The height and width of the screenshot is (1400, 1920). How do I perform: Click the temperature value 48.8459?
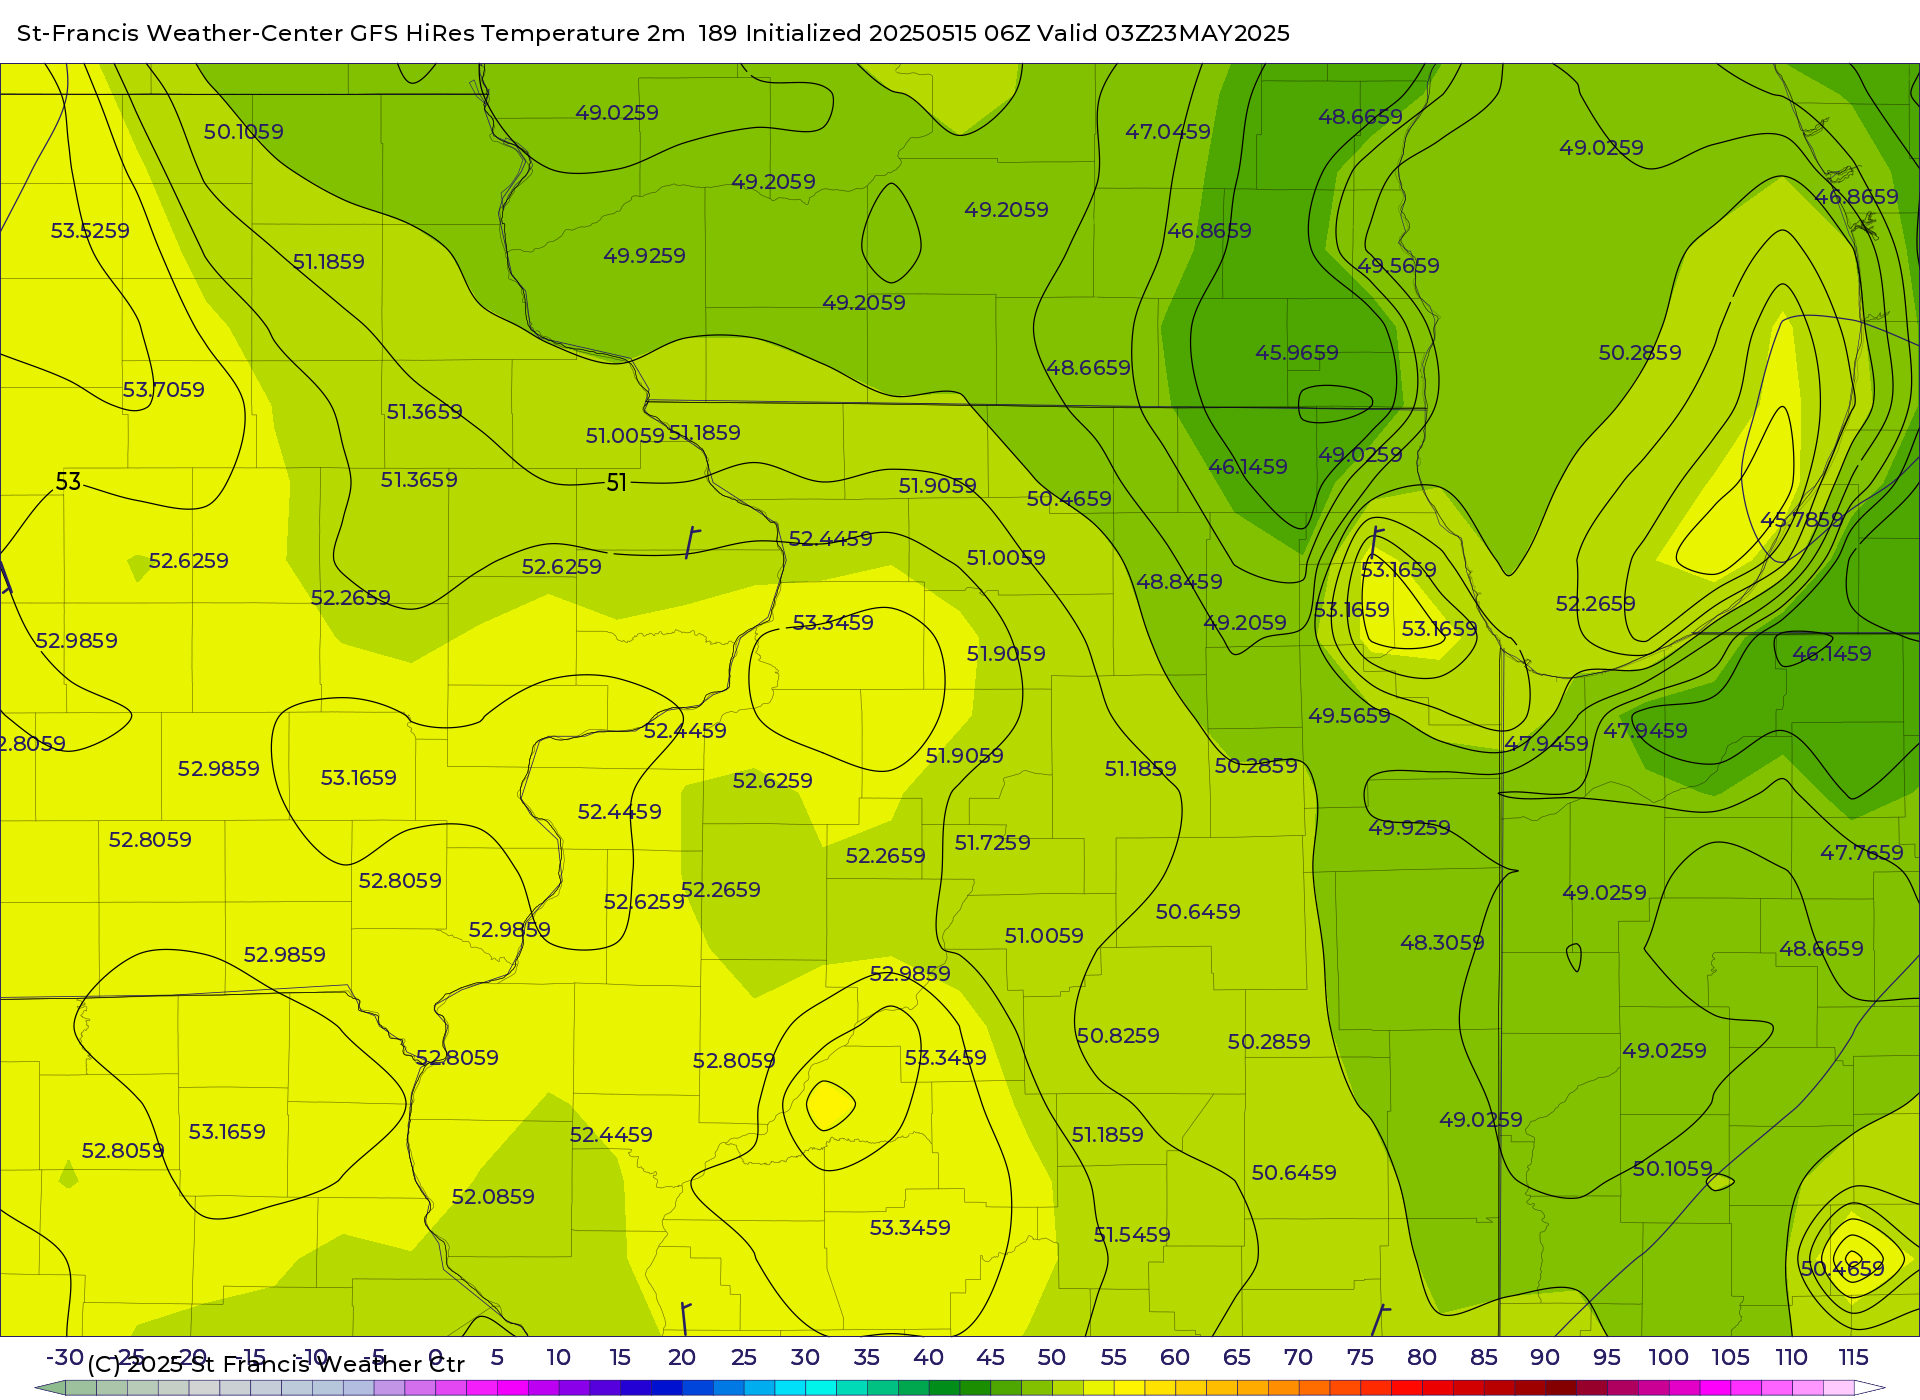1179,582
